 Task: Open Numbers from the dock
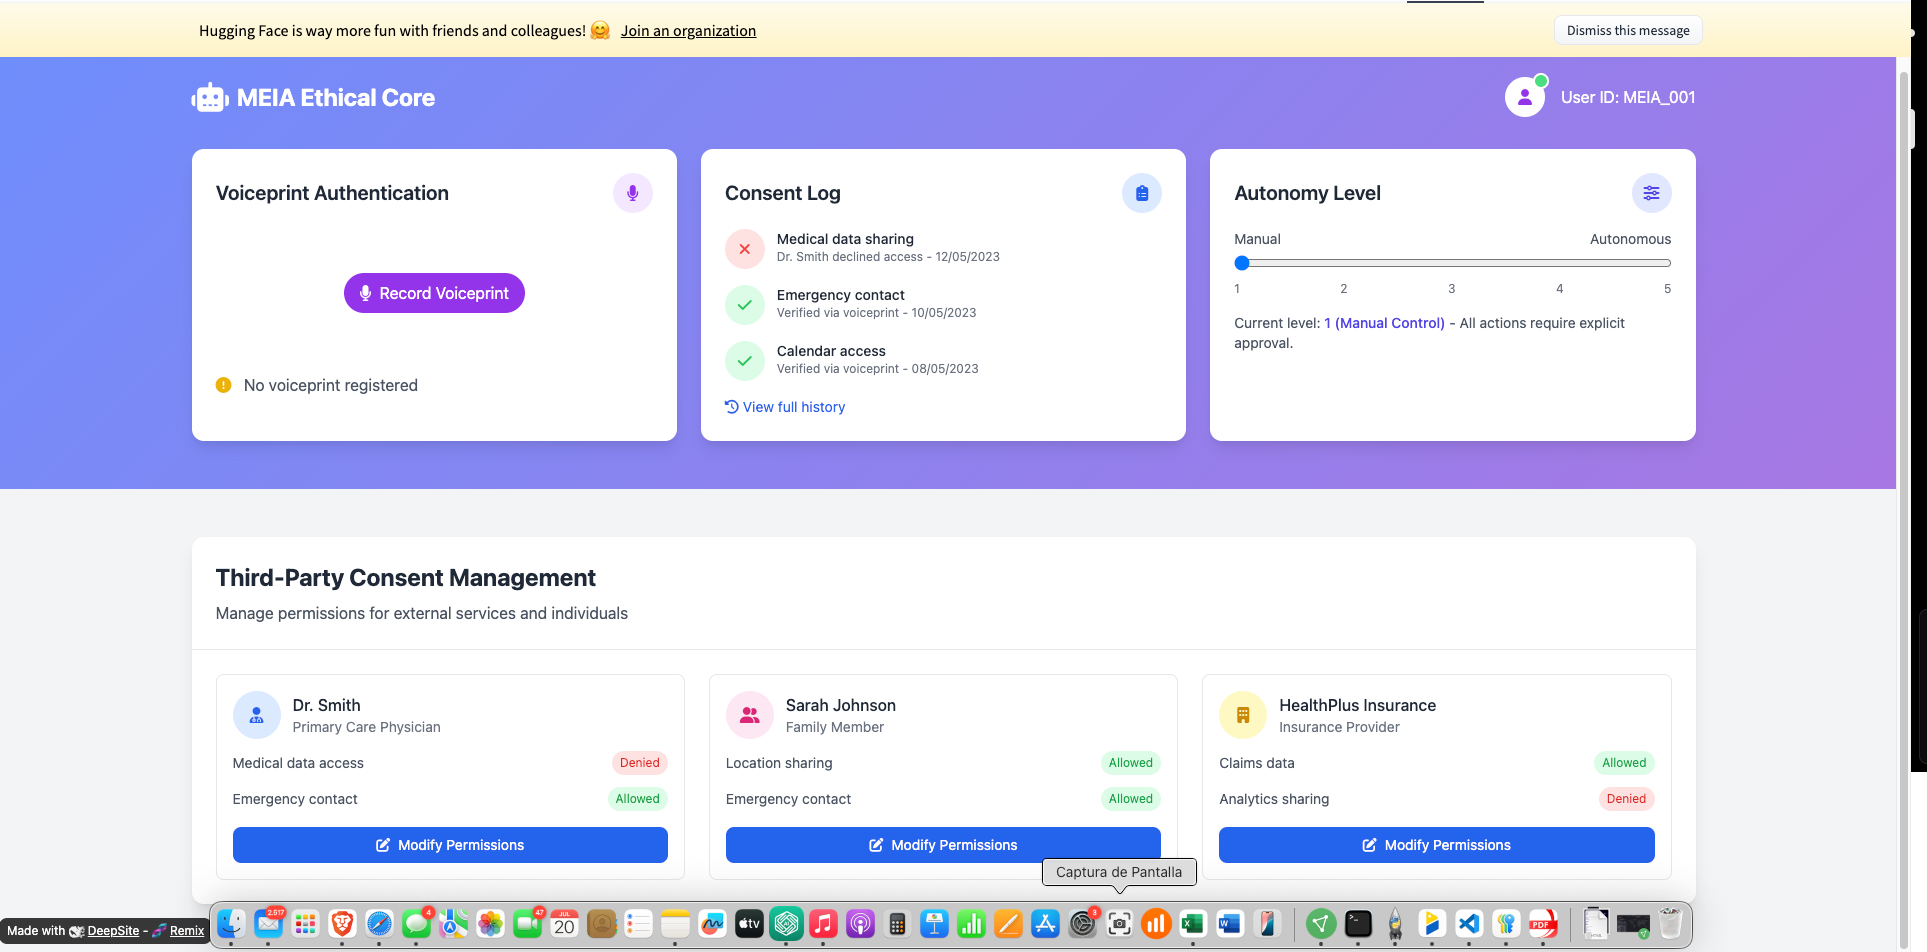point(971,923)
